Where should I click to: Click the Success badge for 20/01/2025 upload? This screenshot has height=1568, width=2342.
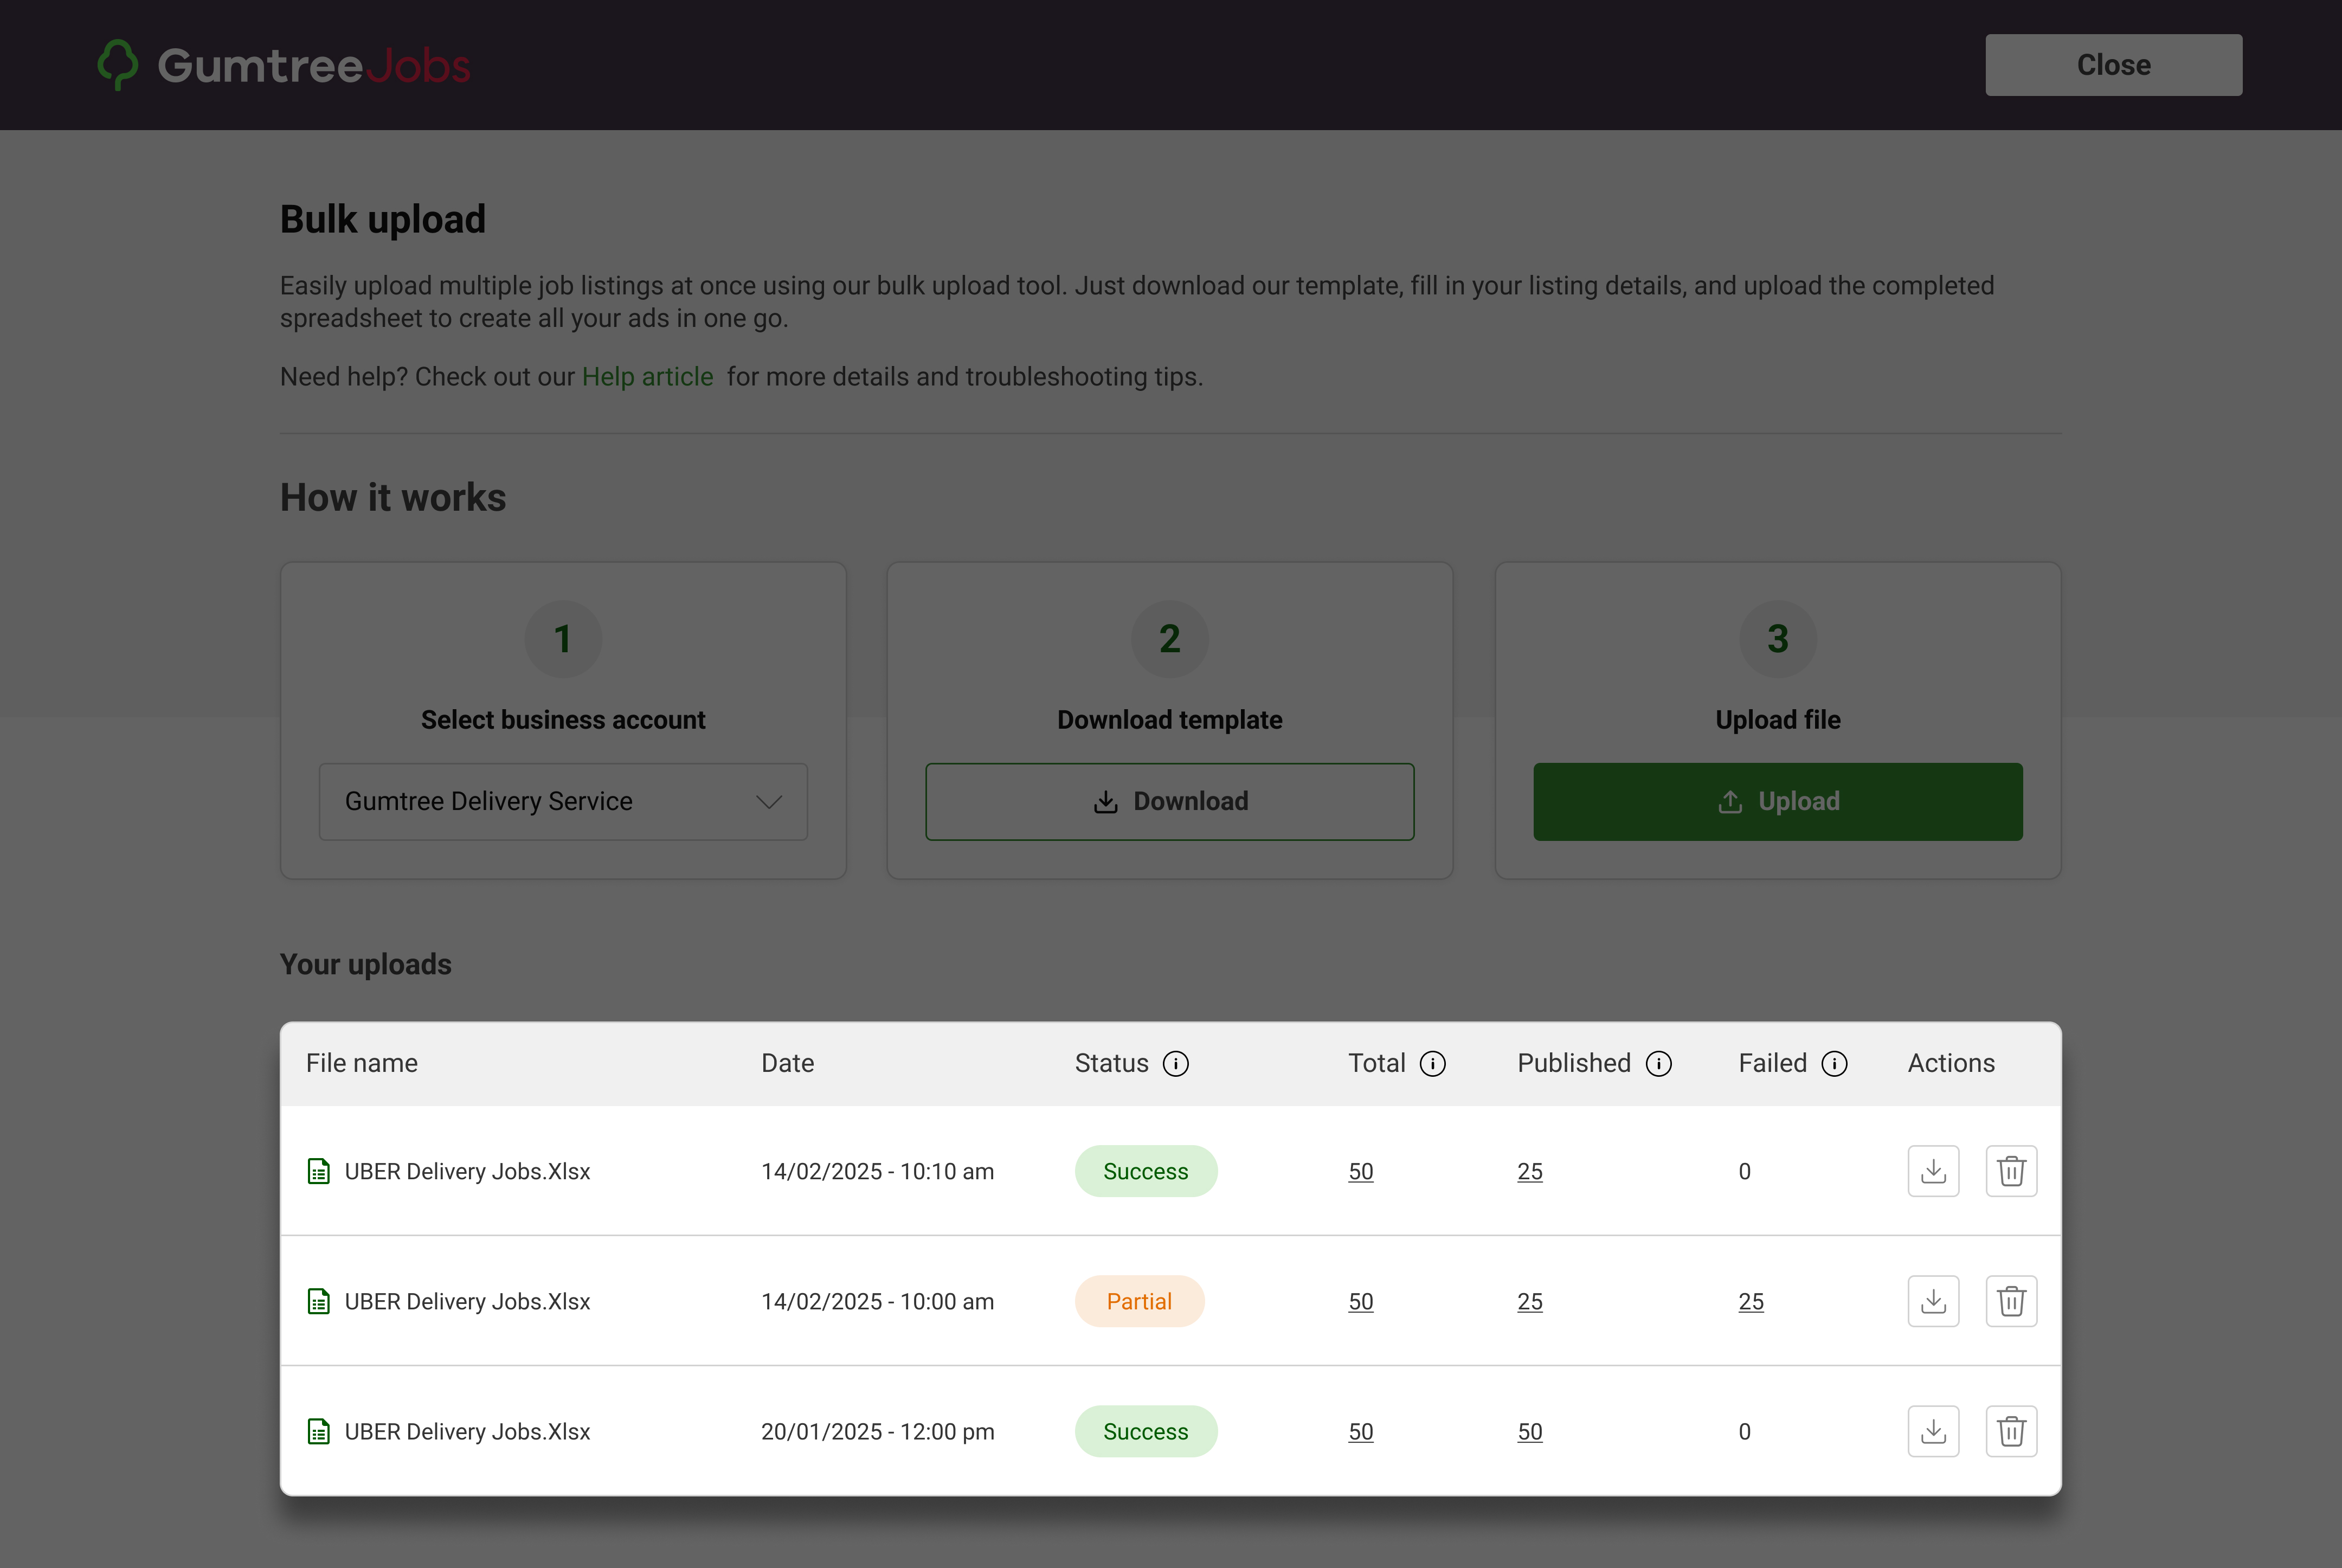1146,1431
